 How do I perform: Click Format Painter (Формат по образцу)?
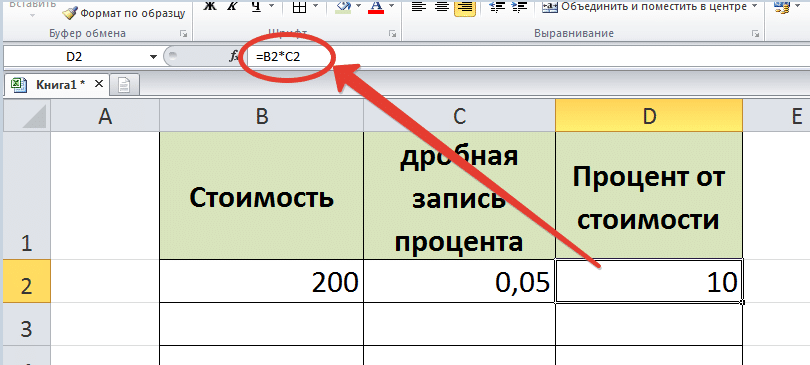click(124, 12)
